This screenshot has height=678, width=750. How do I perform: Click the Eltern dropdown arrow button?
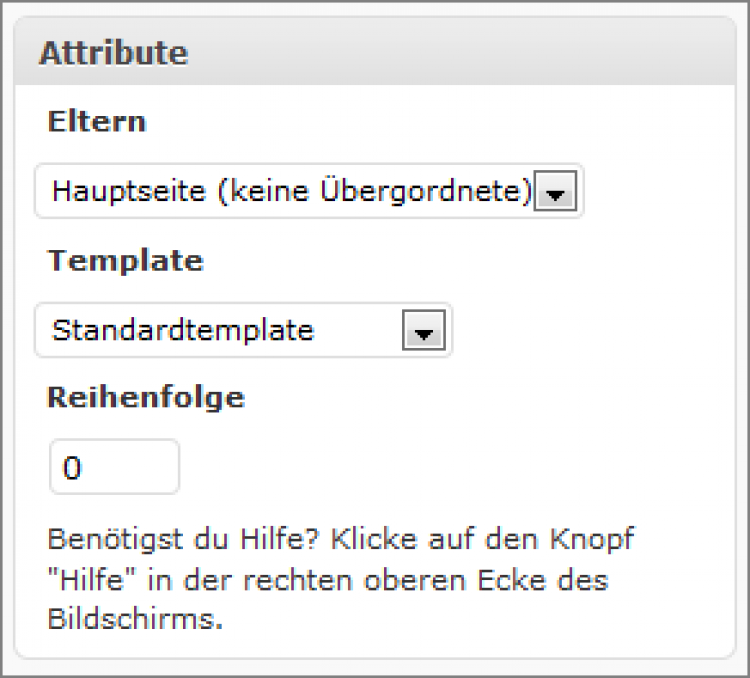tap(556, 192)
